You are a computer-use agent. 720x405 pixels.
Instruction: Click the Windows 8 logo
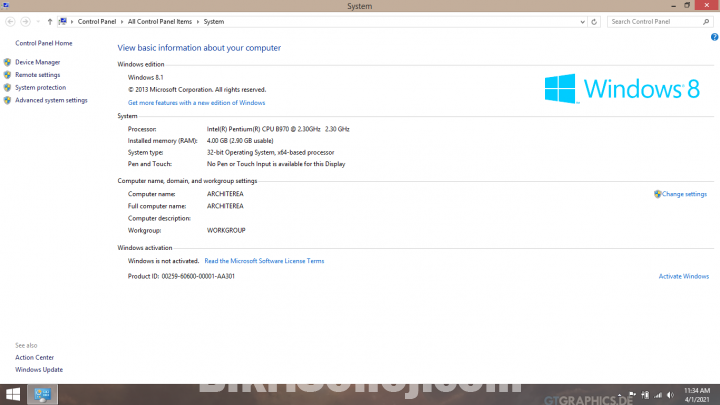(622, 89)
